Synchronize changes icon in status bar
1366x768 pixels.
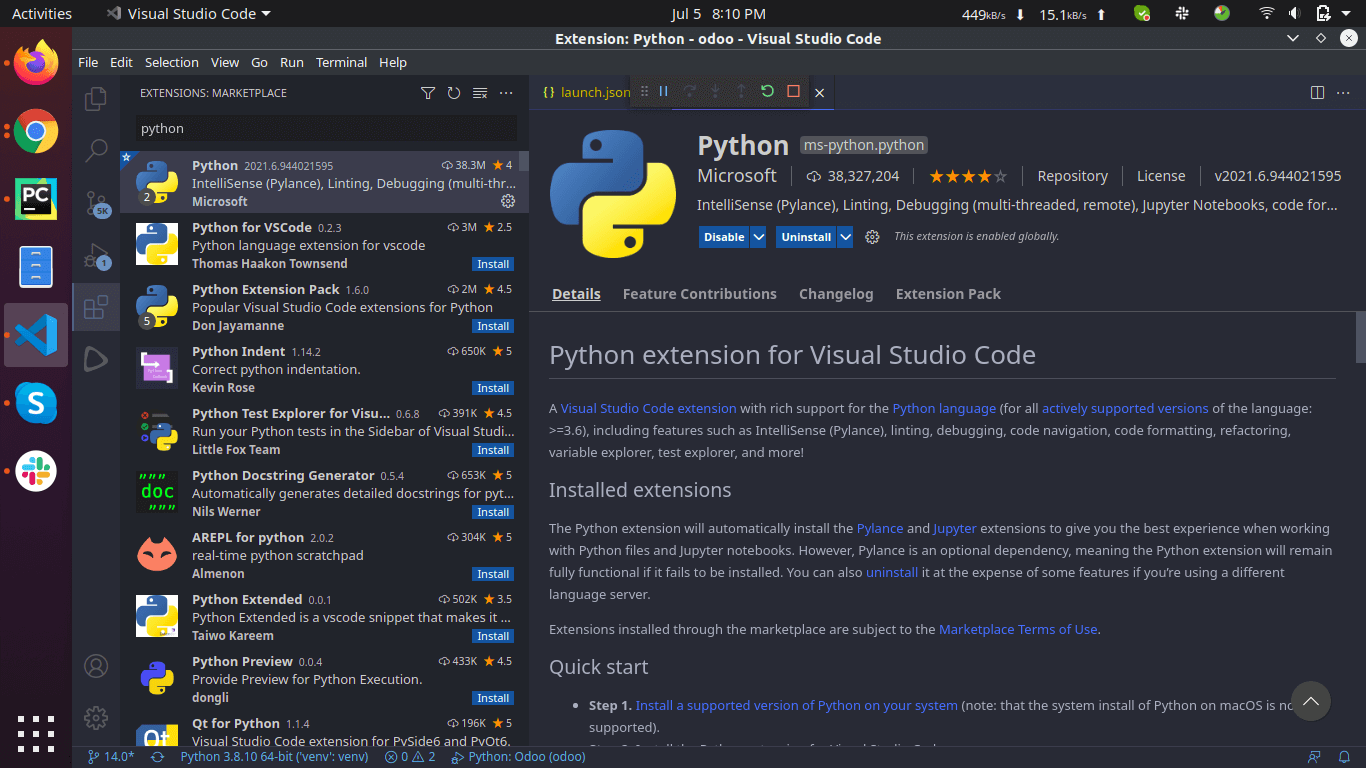(157, 757)
